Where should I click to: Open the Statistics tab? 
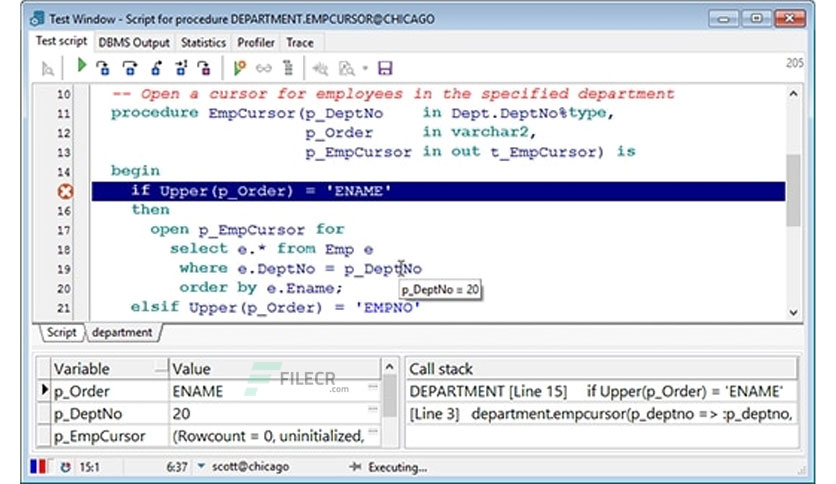[x=203, y=43]
